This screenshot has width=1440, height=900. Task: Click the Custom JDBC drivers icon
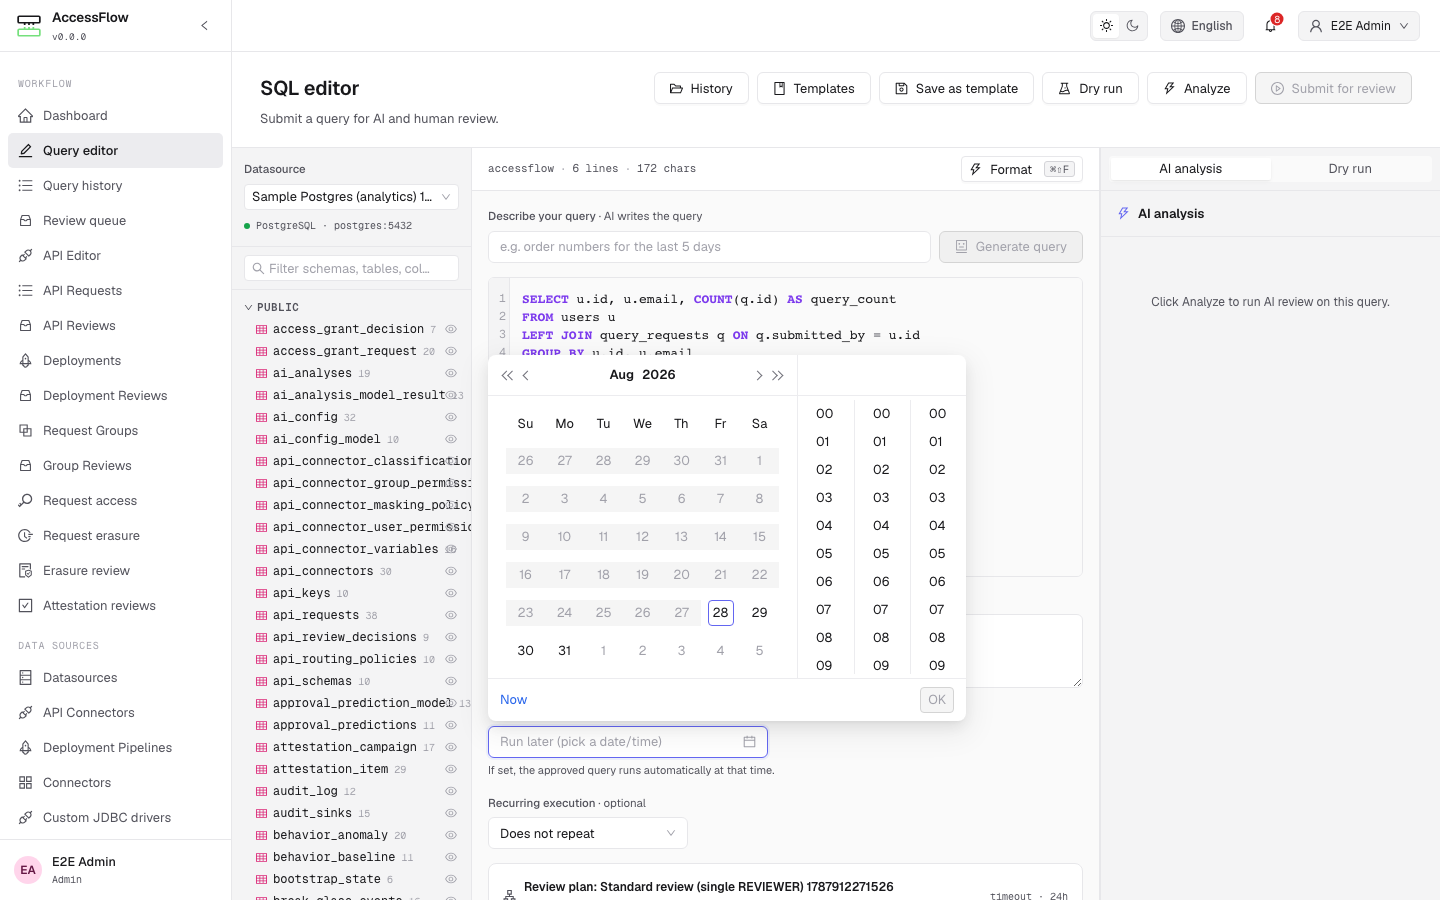26,818
